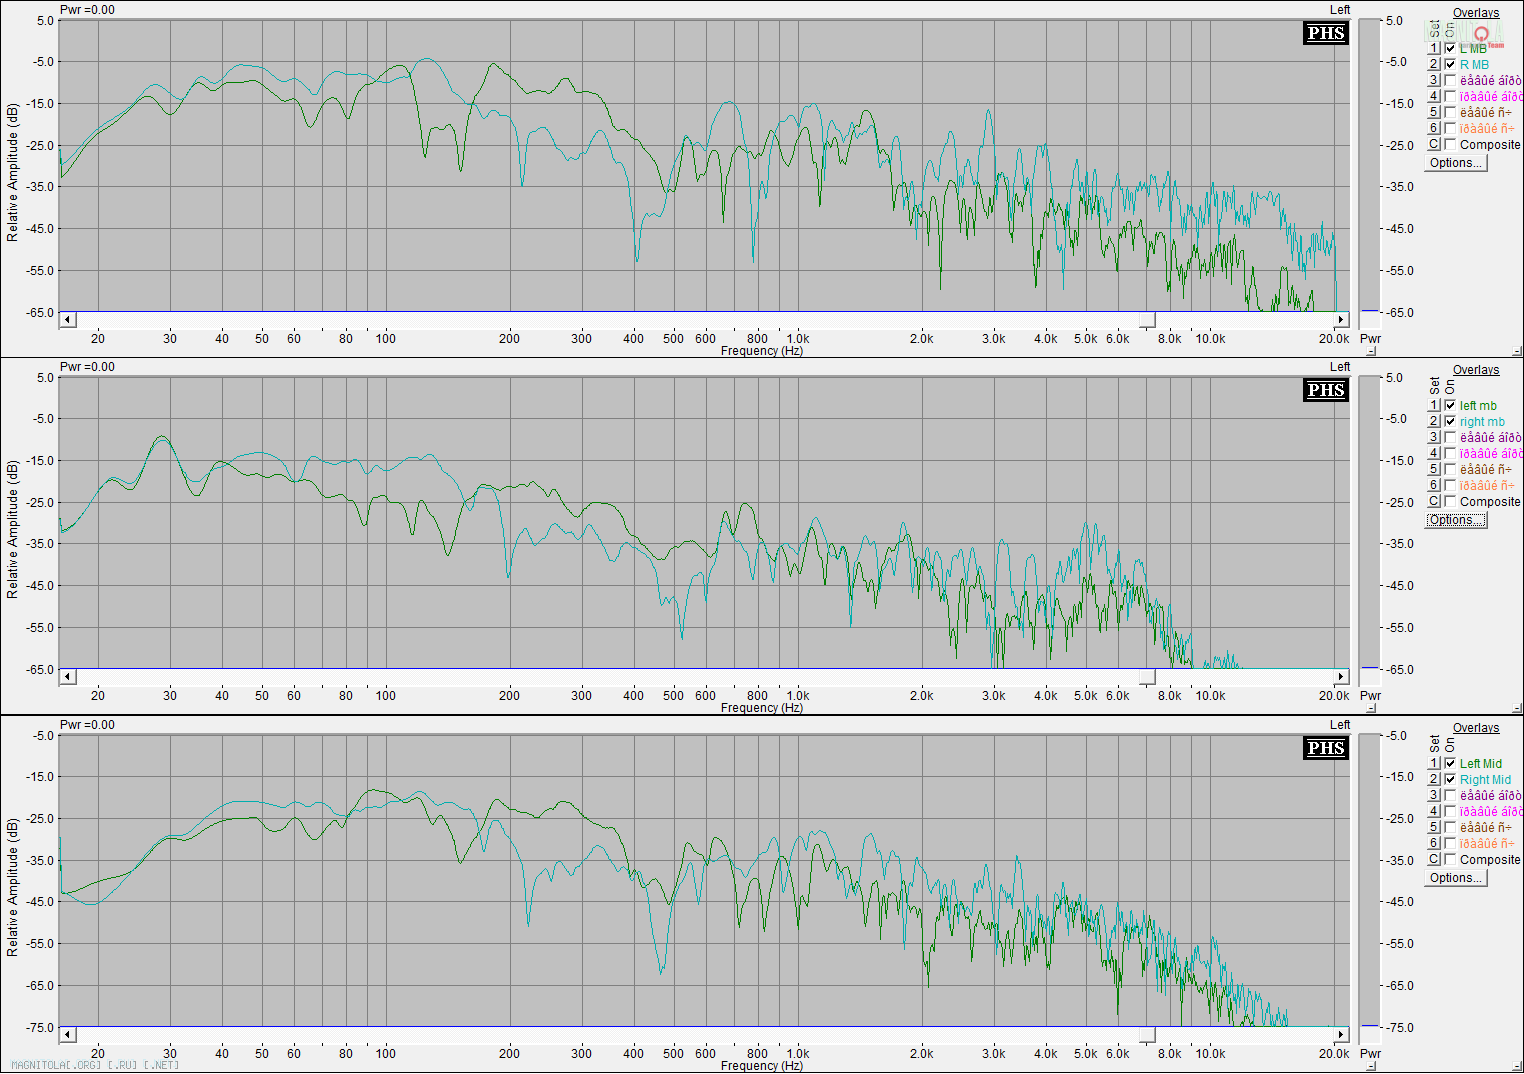Toggle PHS phase display in top graph
The width and height of the screenshot is (1524, 1074).
tap(1326, 33)
